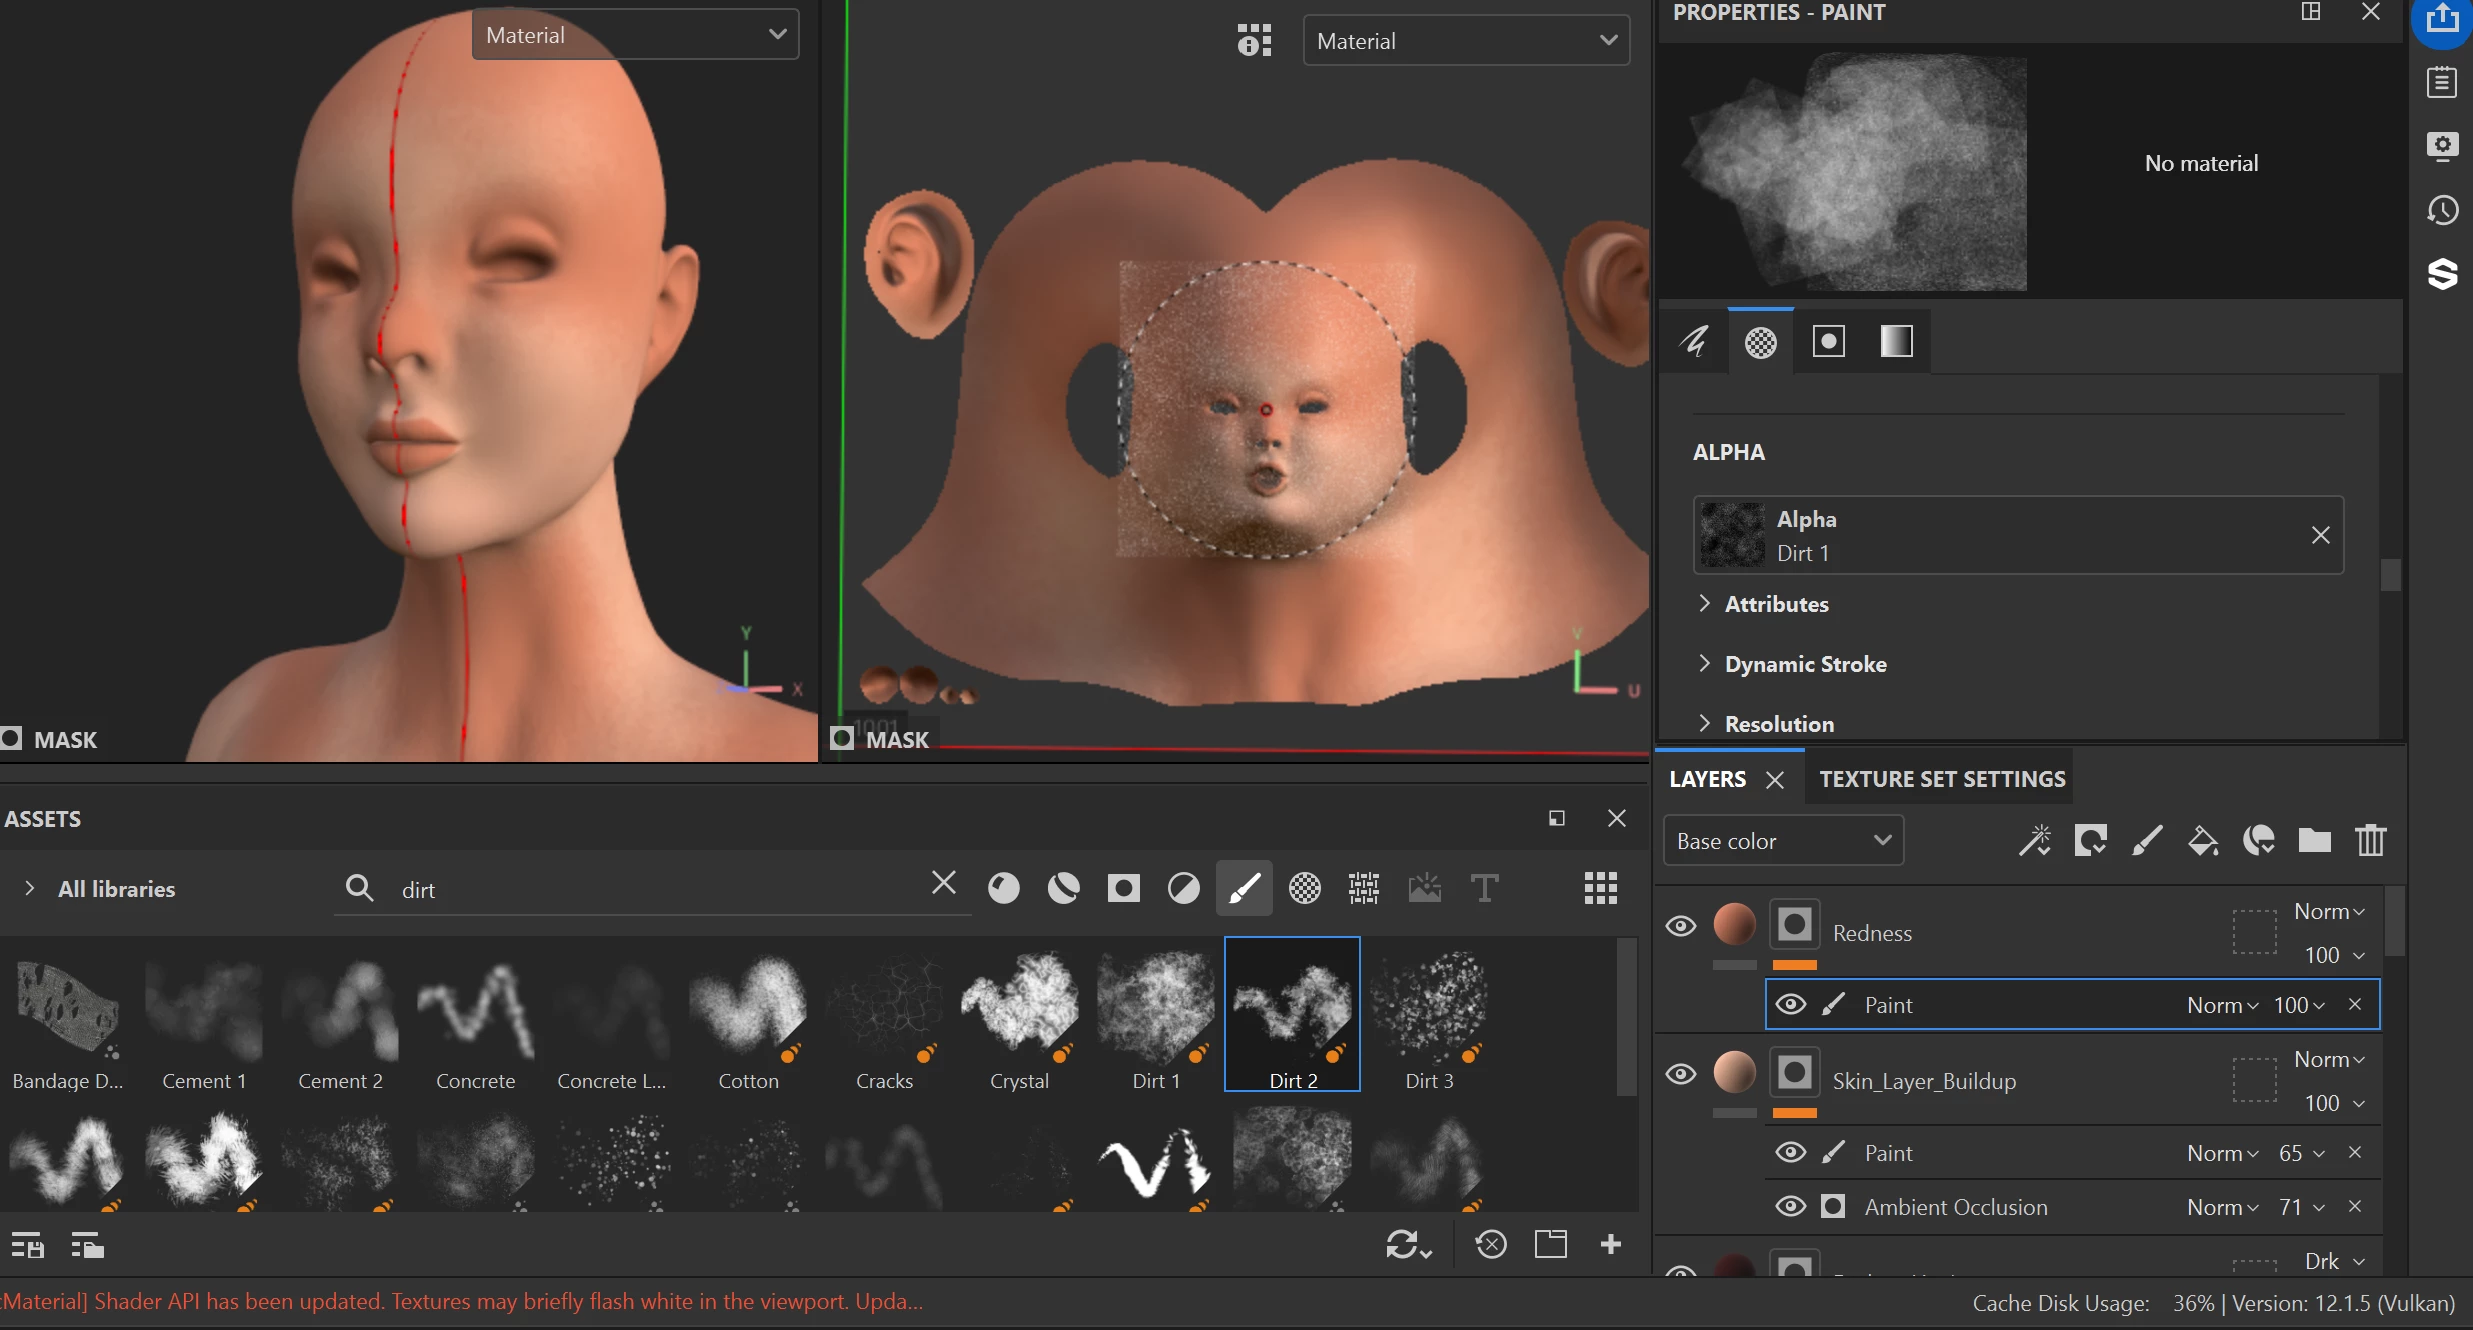Select the Dirt 3 brush thumbnail
The height and width of the screenshot is (1330, 2473).
1429,1014
